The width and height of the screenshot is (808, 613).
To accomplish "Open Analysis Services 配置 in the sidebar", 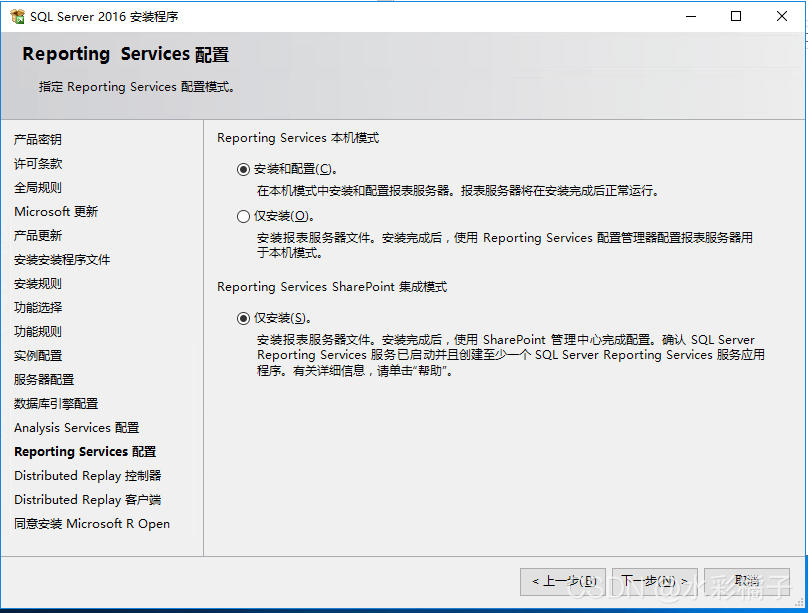I will point(76,428).
